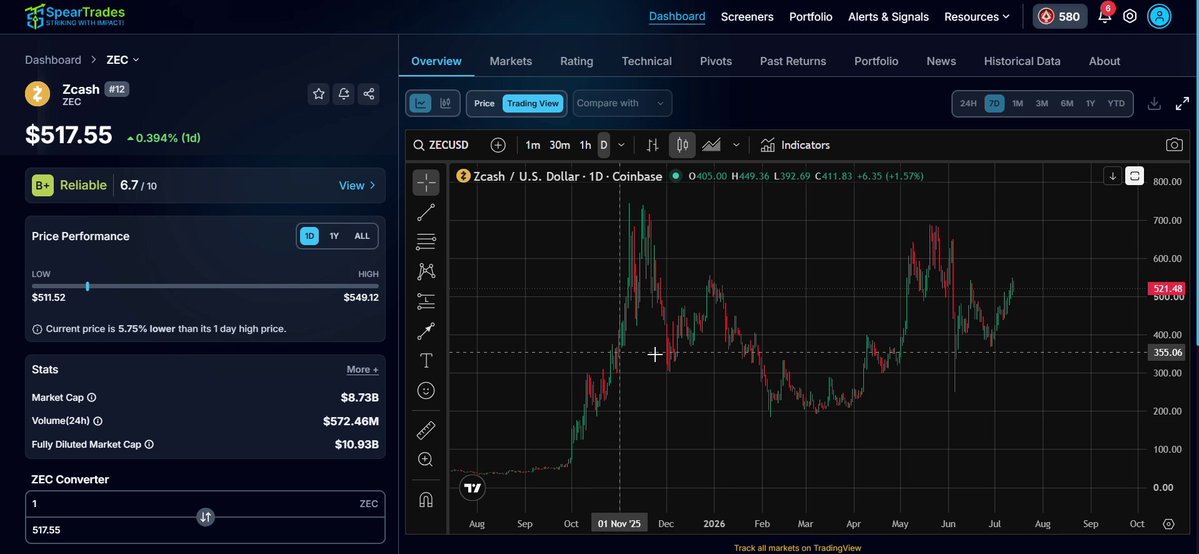Open the Compare with dropdown

point(622,103)
